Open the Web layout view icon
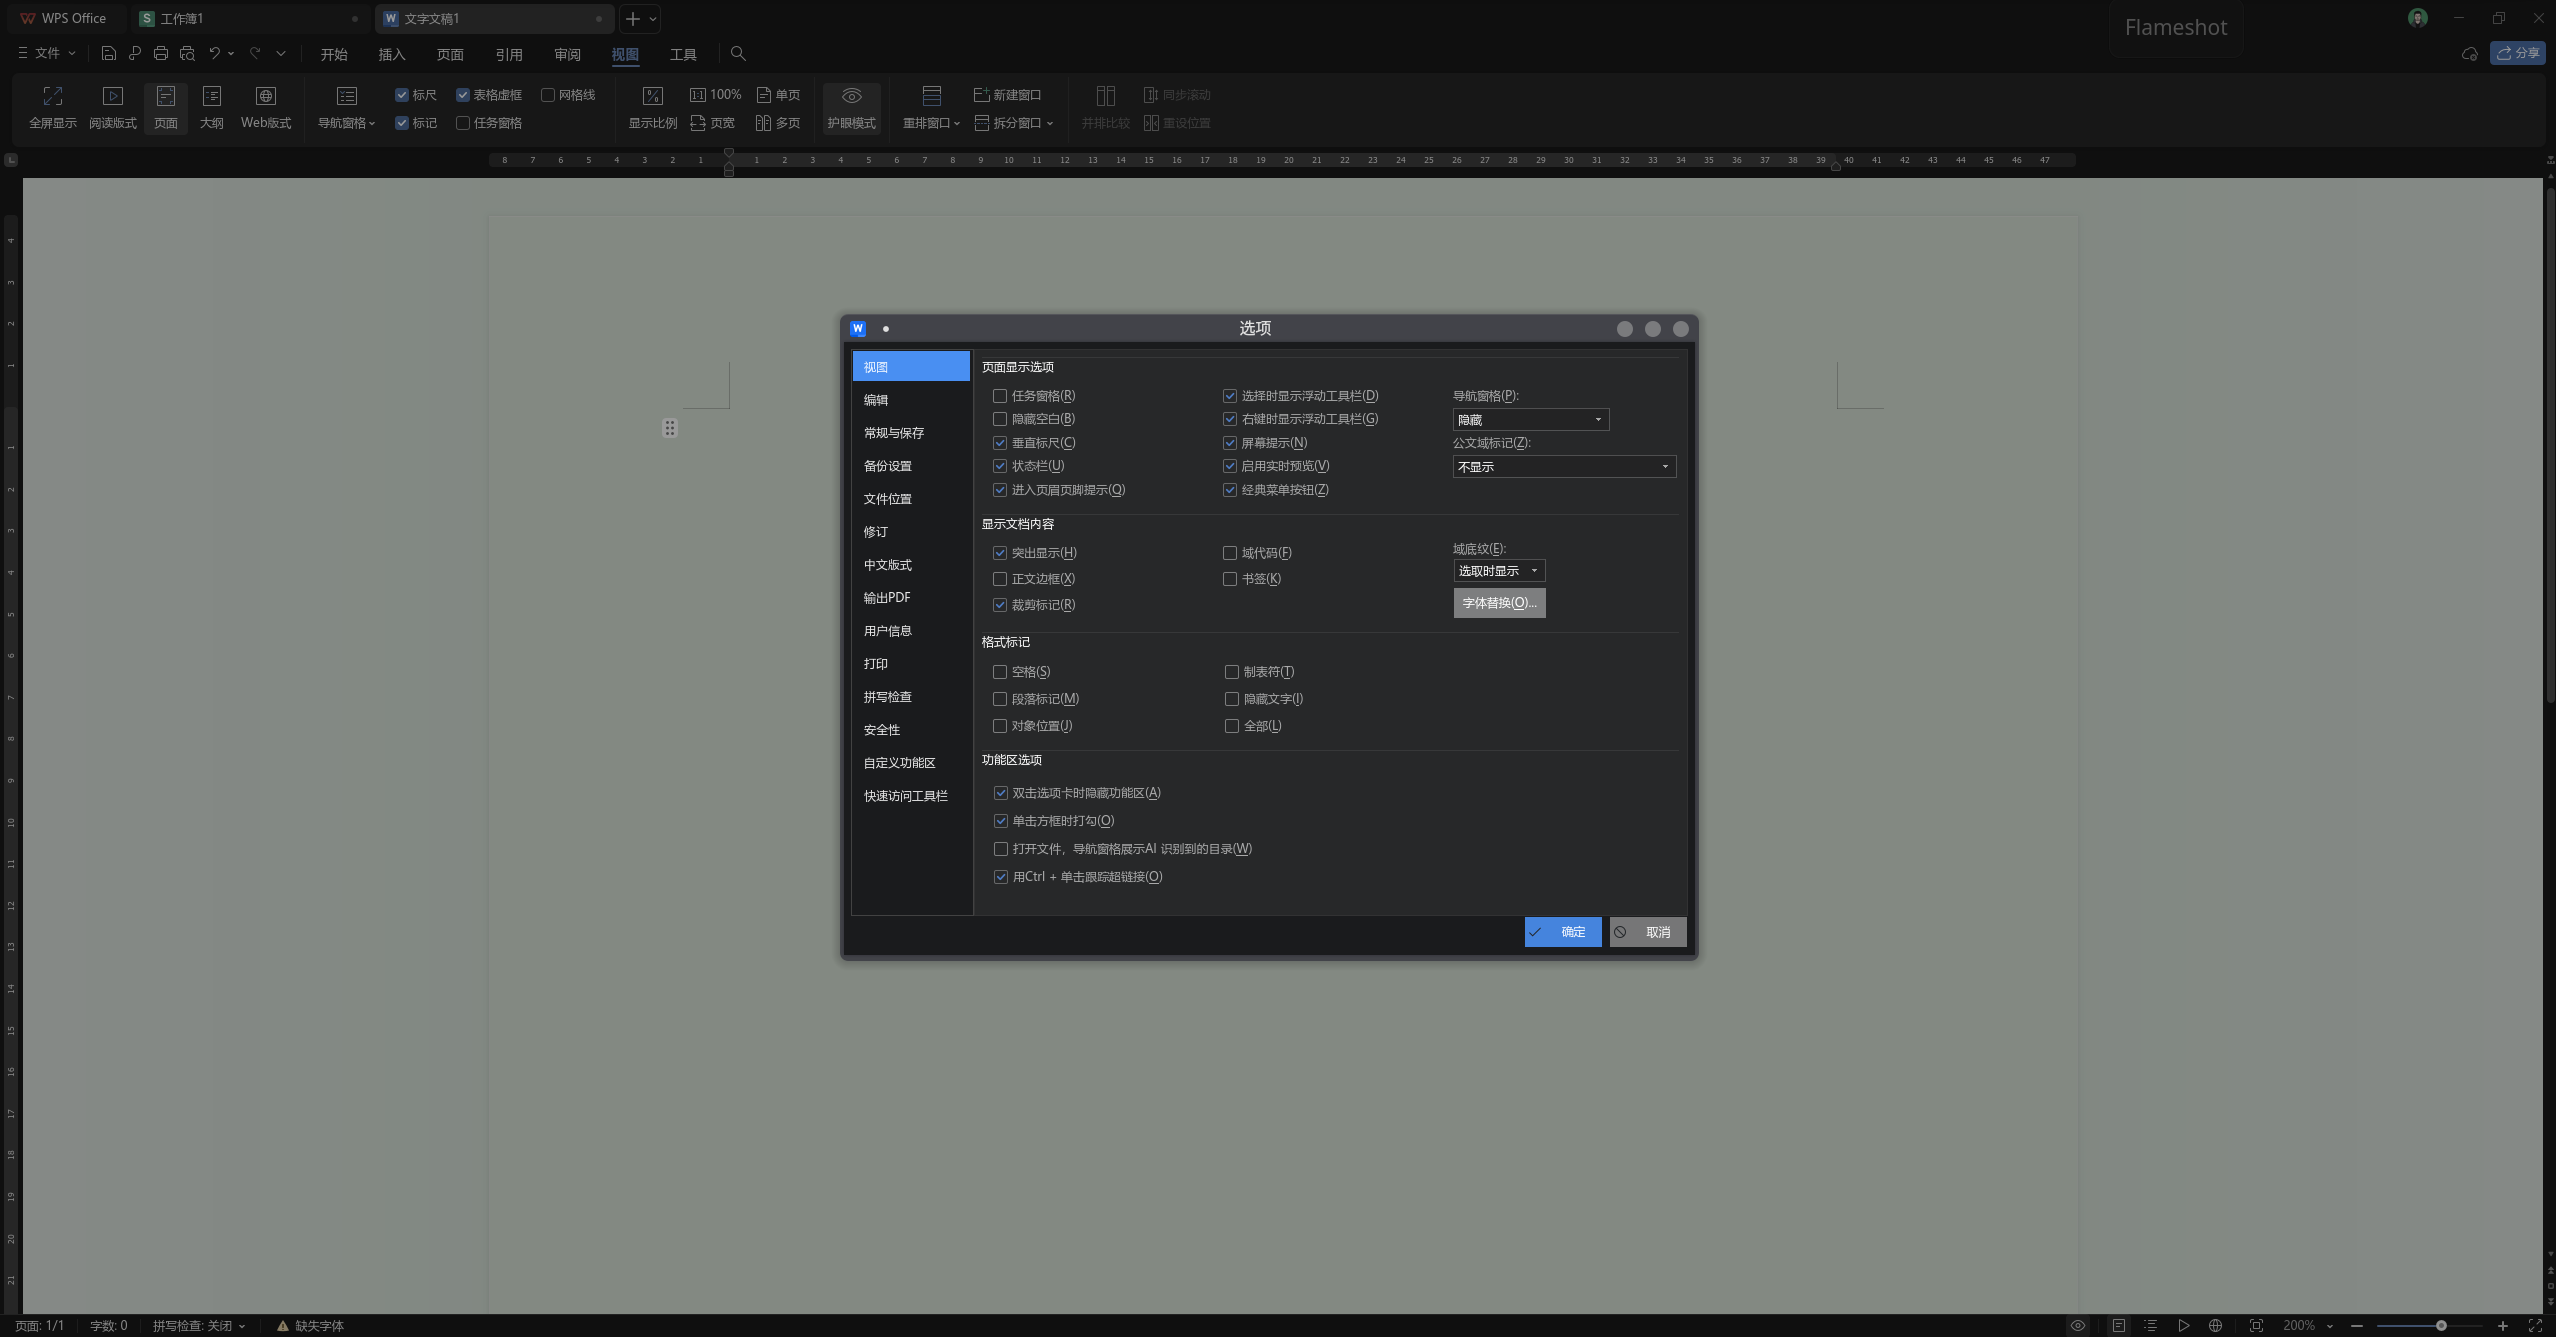This screenshot has height=1337, width=2556. click(x=265, y=96)
